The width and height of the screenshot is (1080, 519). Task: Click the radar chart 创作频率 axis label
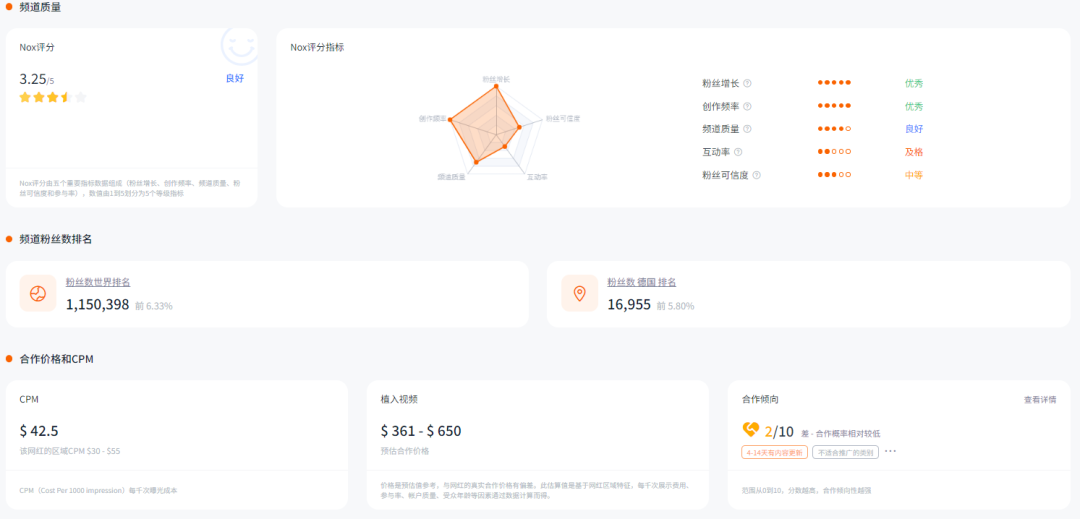pos(433,118)
